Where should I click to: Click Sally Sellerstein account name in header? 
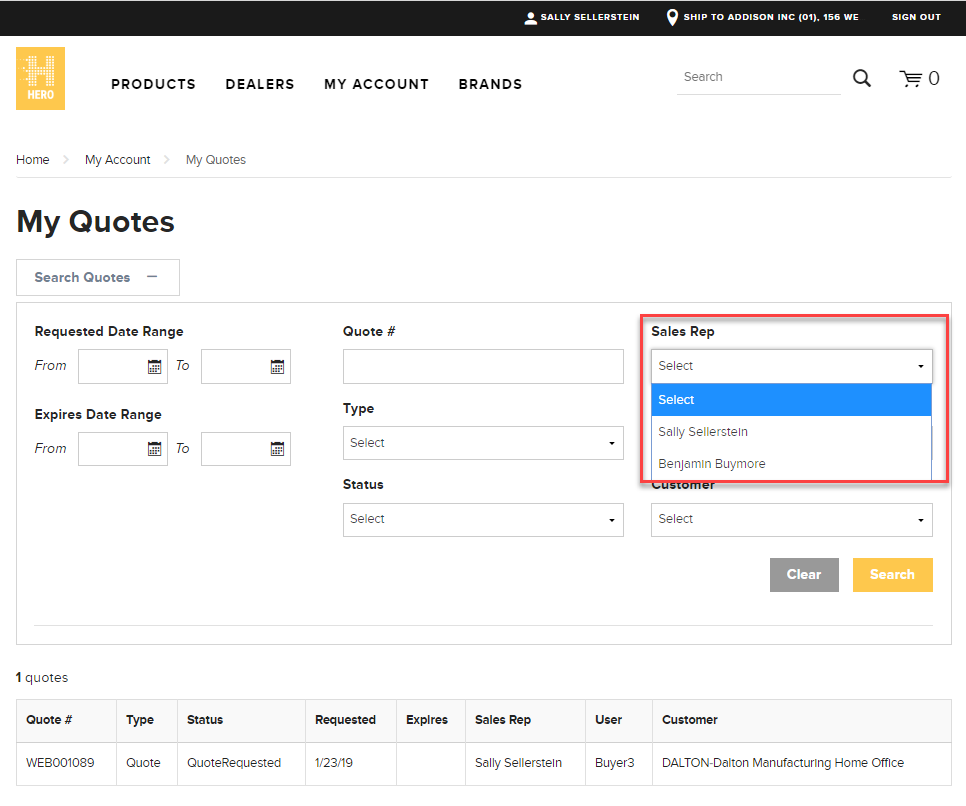tap(590, 17)
